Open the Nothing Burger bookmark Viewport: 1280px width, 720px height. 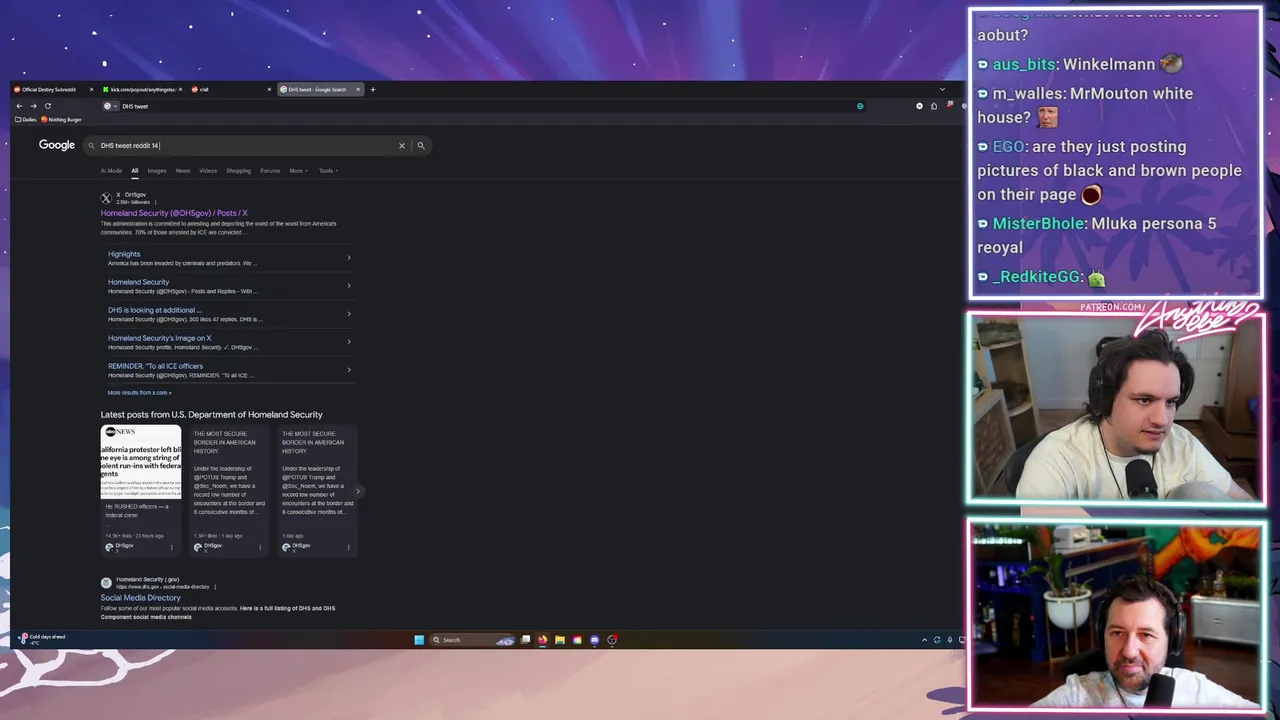[62, 119]
